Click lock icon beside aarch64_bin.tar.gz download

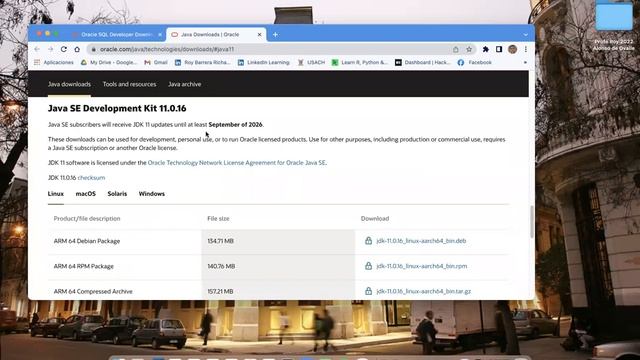click(368, 291)
